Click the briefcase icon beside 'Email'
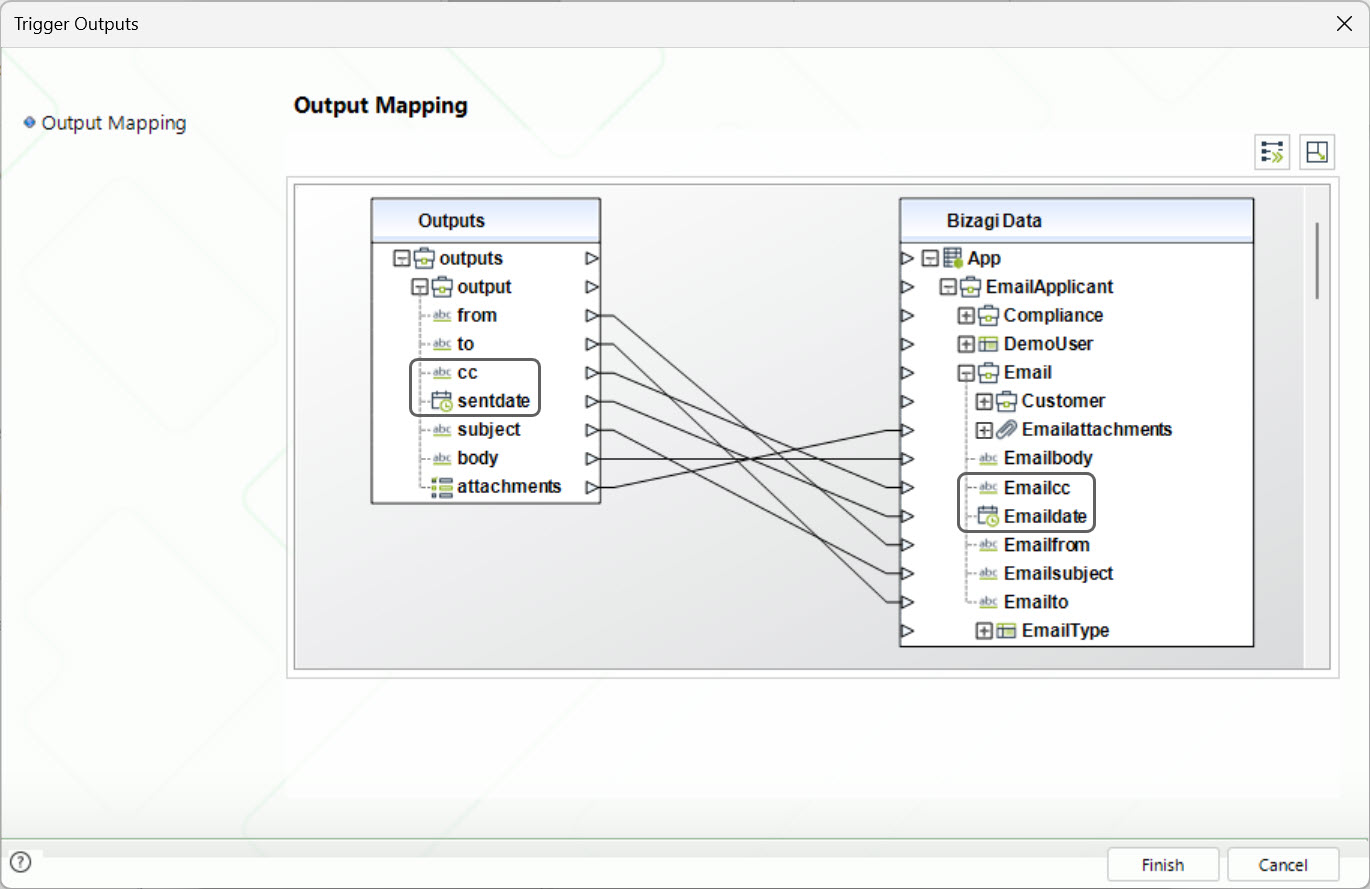The height and width of the screenshot is (889, 1370). click(989, 372)
